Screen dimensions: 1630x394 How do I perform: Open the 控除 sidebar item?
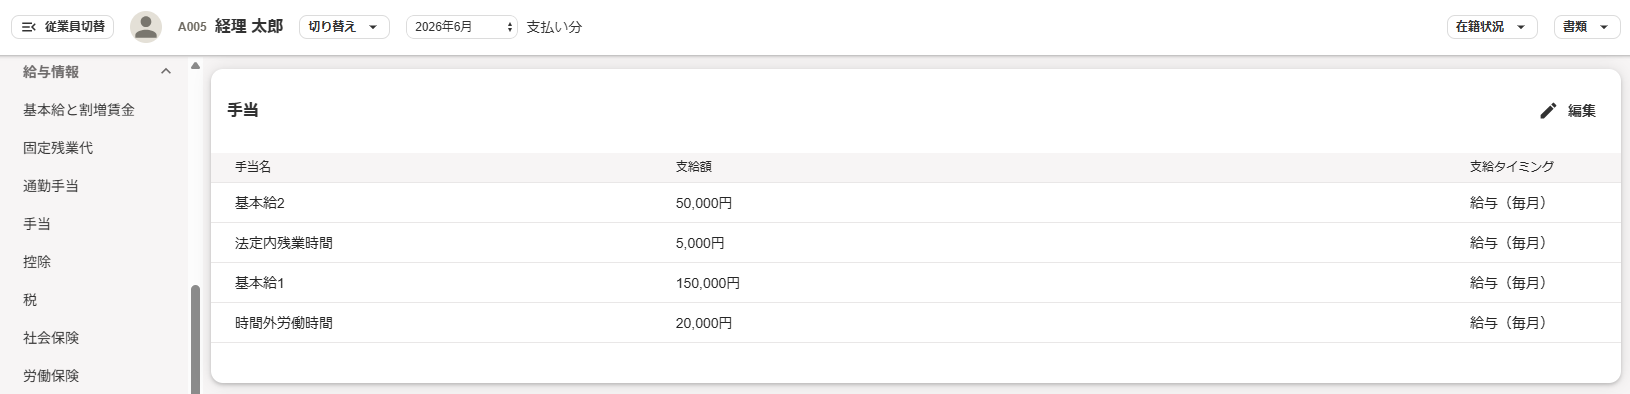pos(37,262)
